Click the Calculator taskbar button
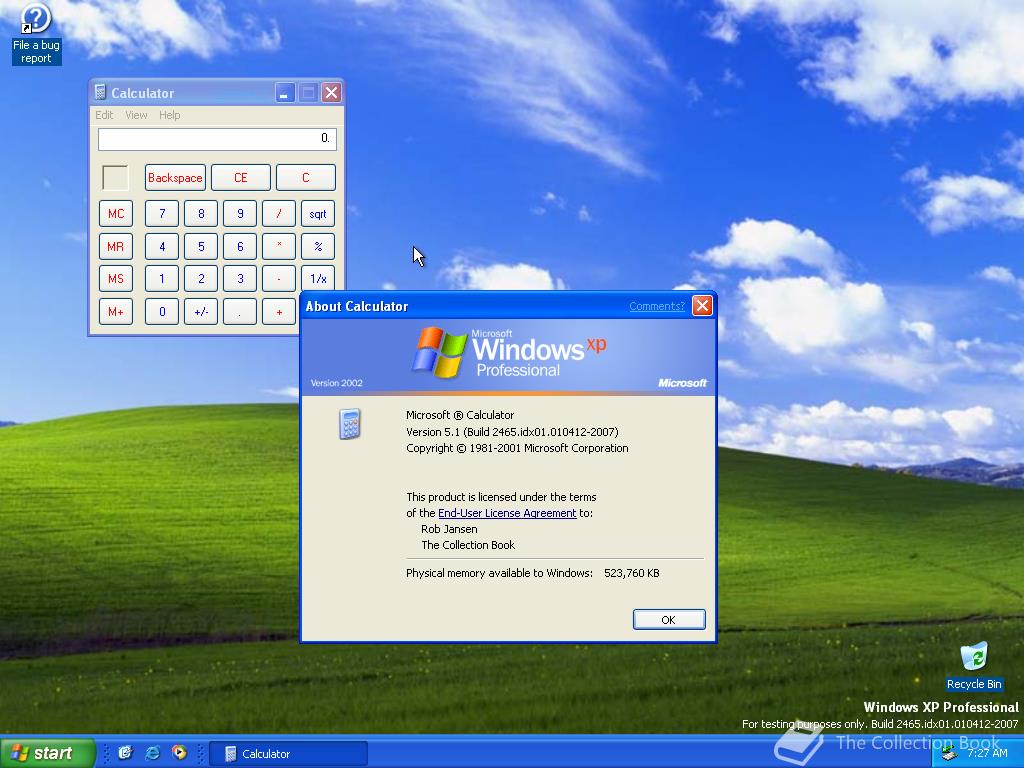The height and width of the screenshot is (768, 1024). coord(287,754)
